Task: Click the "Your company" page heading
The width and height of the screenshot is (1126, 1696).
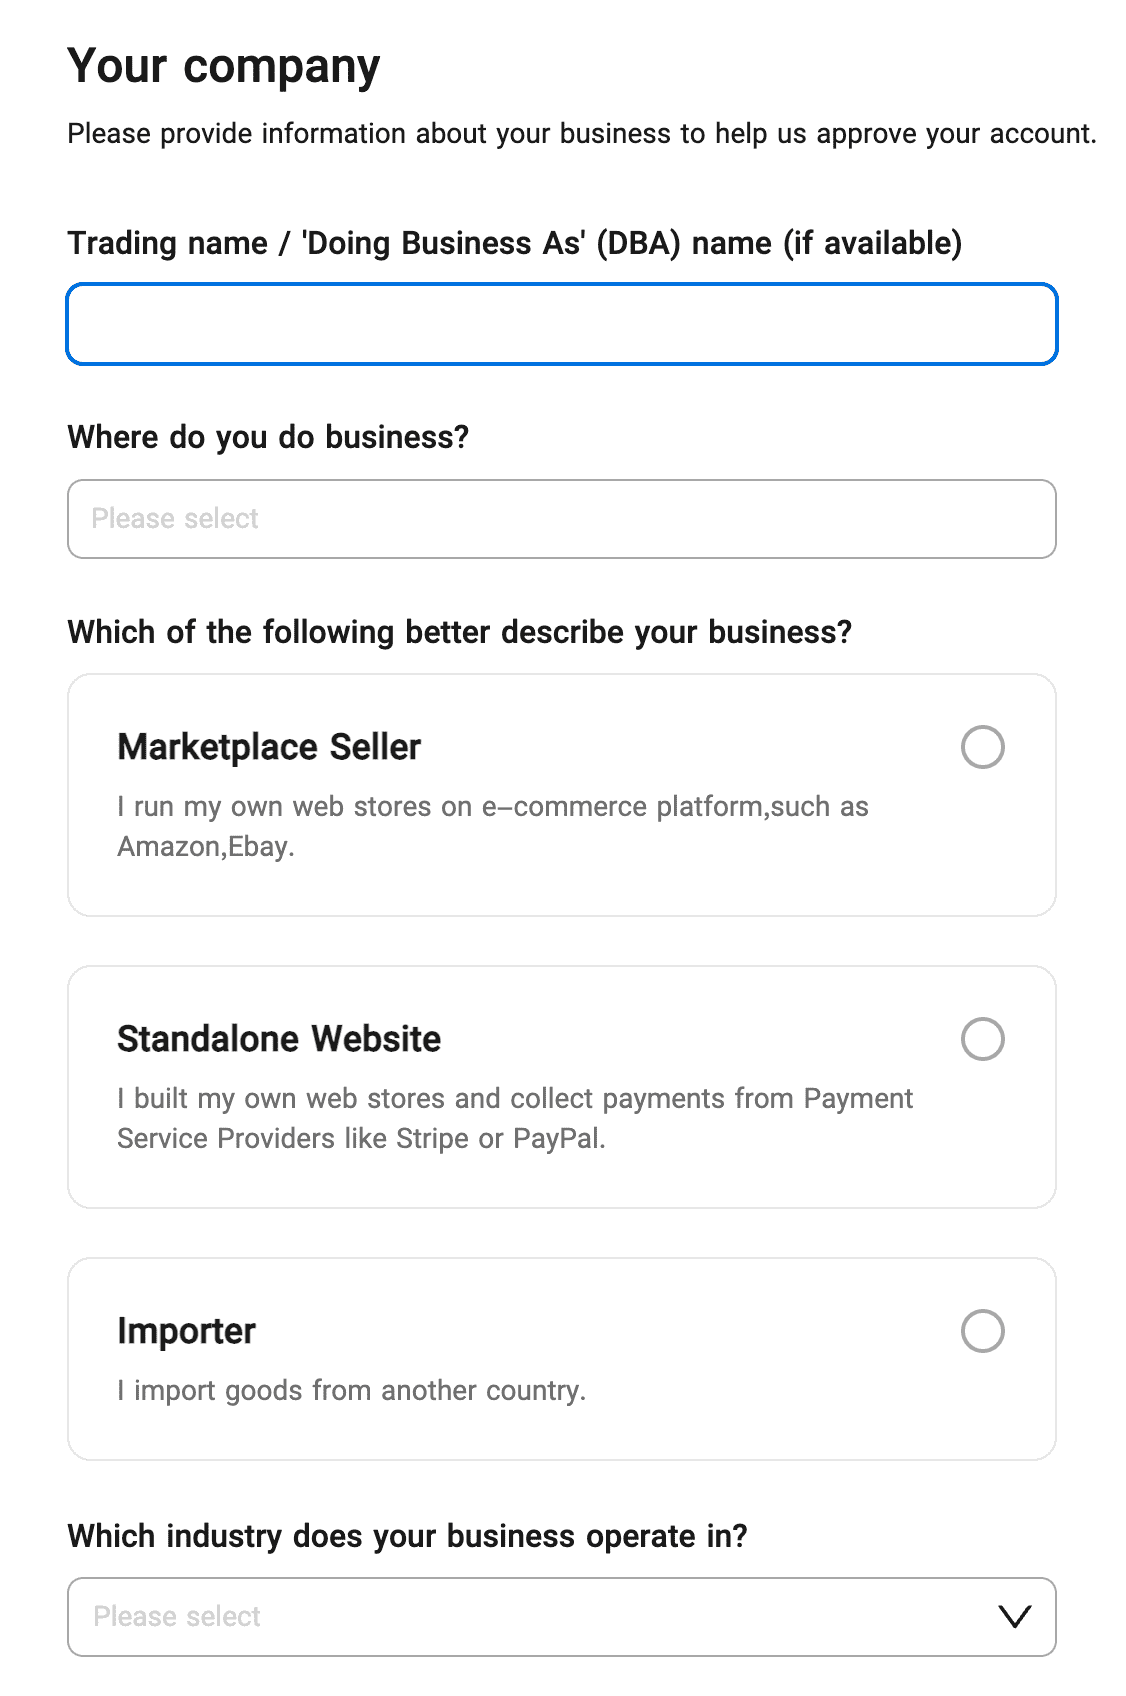Action: click(x=224, y=66)
